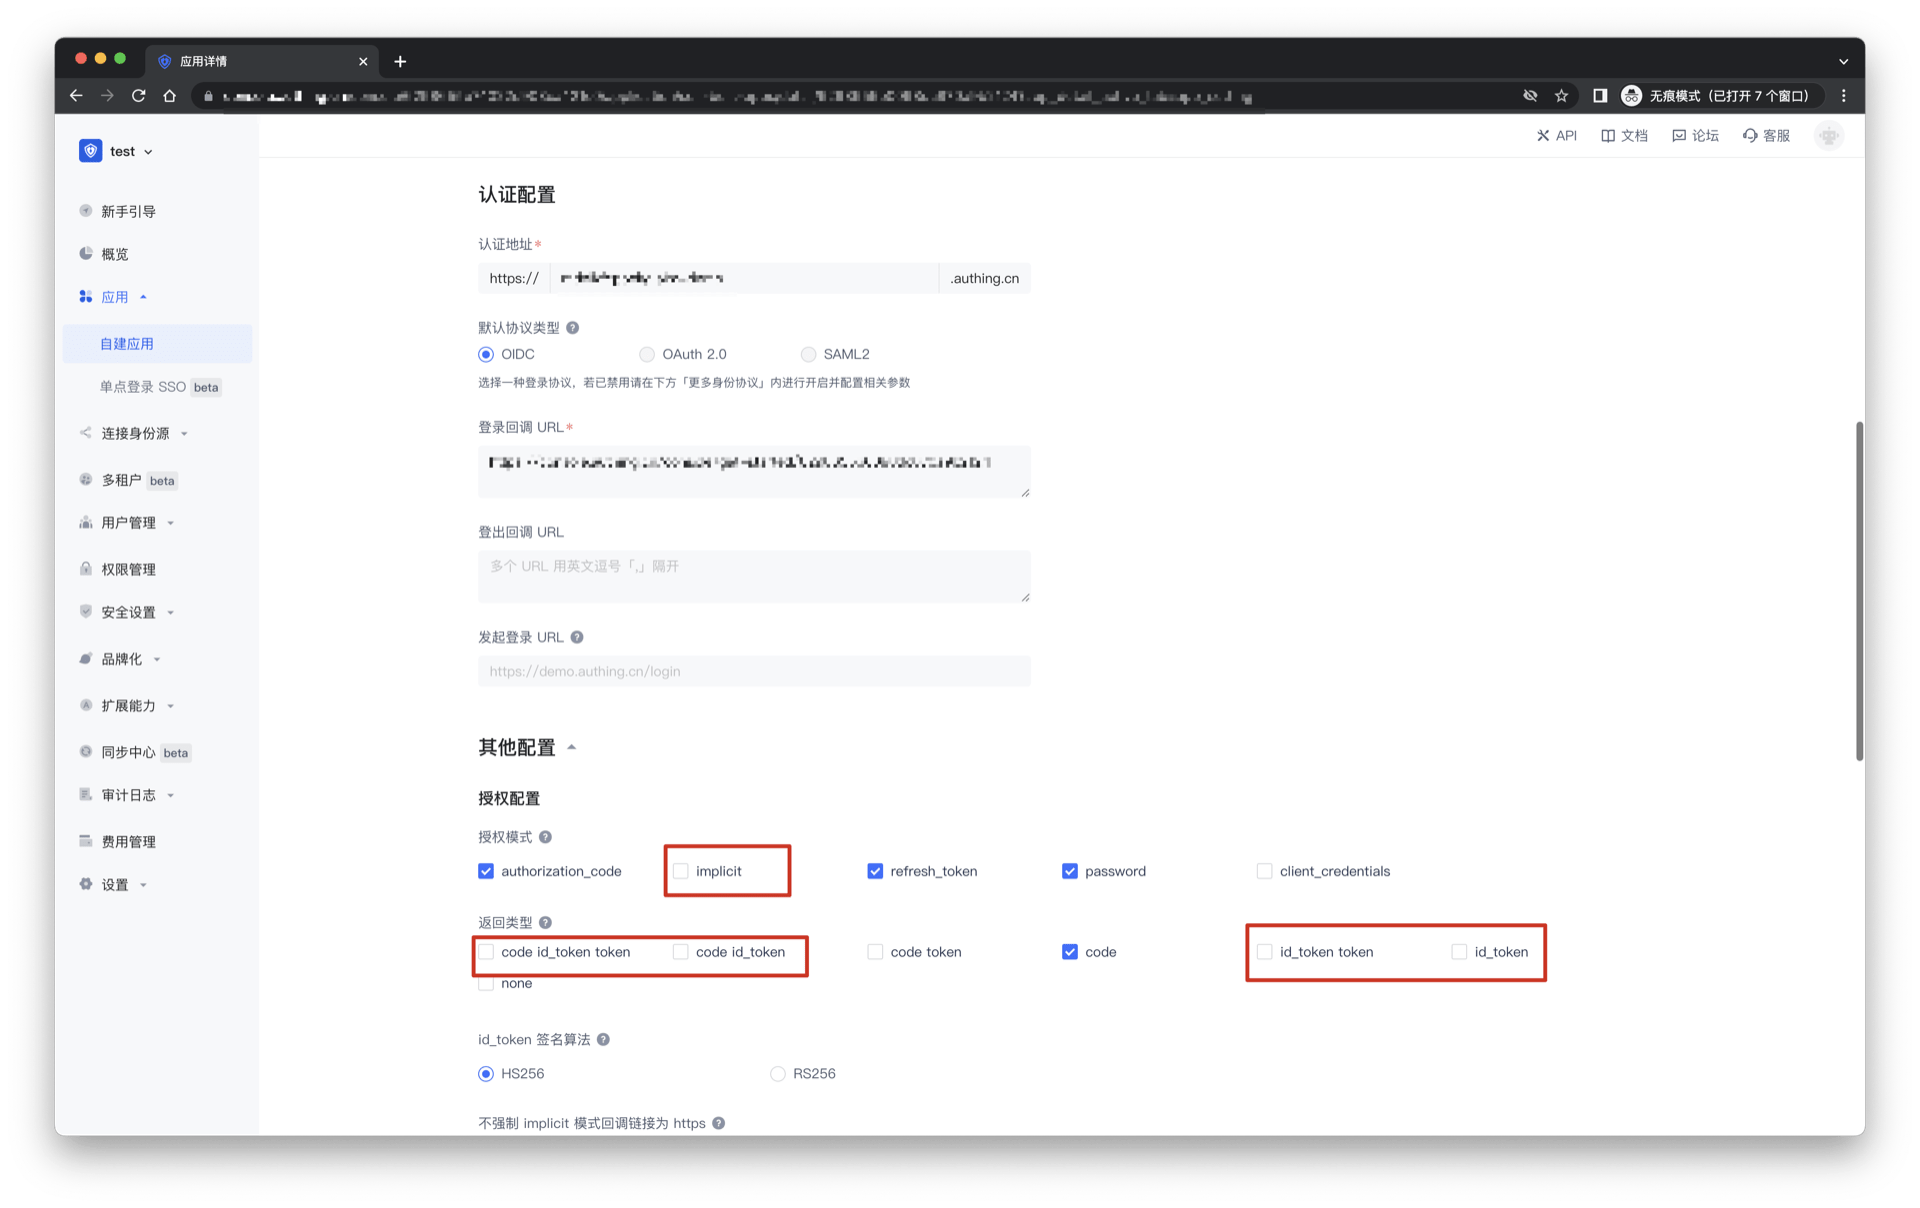The image size is (1920, 1208).
Task: Open the 论坛 forum from top bar
Action: click(1695, 135)
